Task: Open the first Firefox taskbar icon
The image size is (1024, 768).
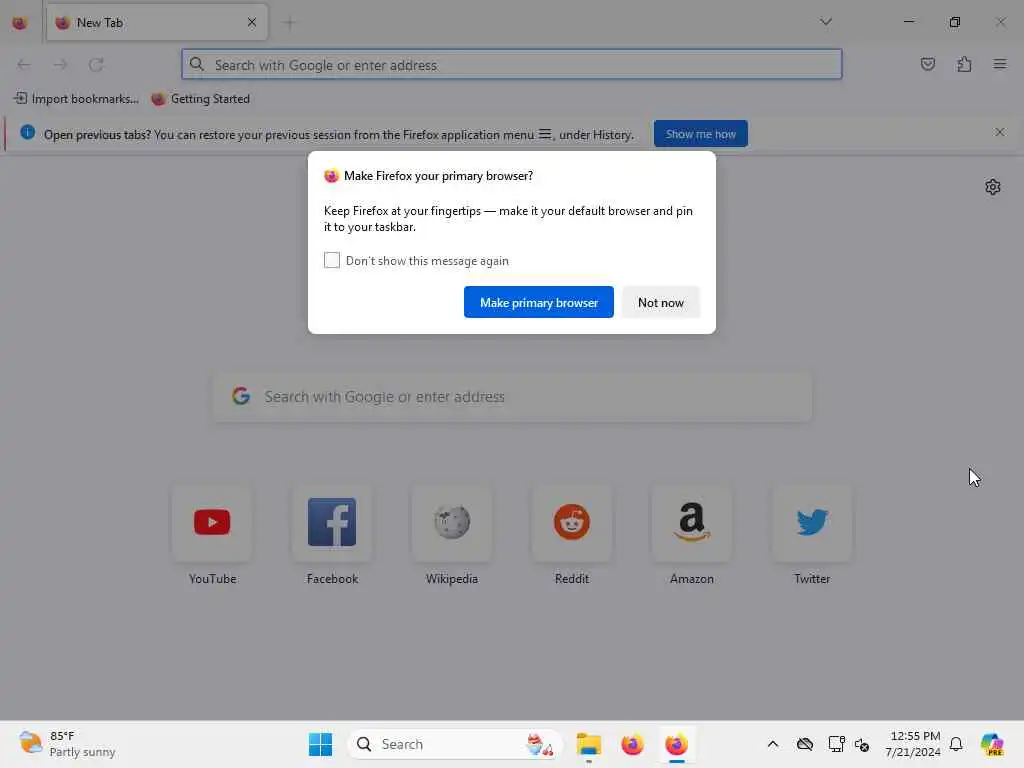Action: tap(632, 744)
